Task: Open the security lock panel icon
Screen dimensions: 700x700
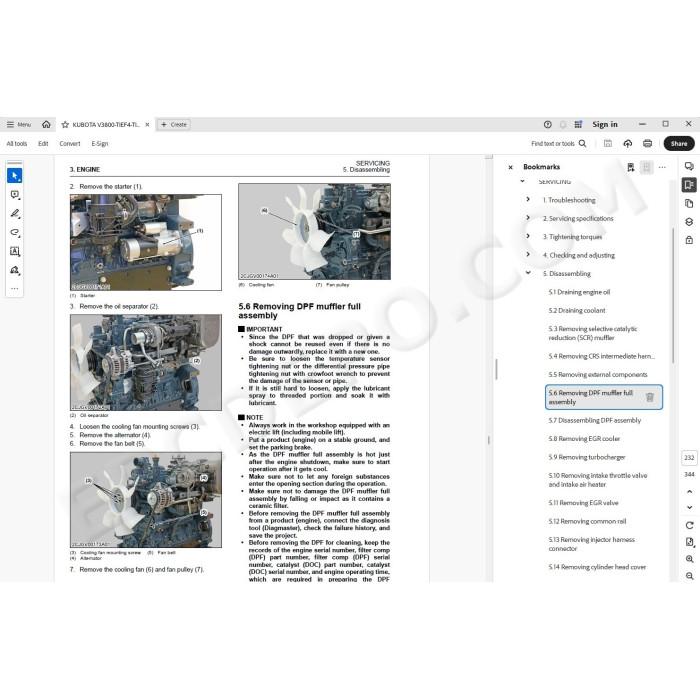Action: pyautogui.click(x=689, y=240)
